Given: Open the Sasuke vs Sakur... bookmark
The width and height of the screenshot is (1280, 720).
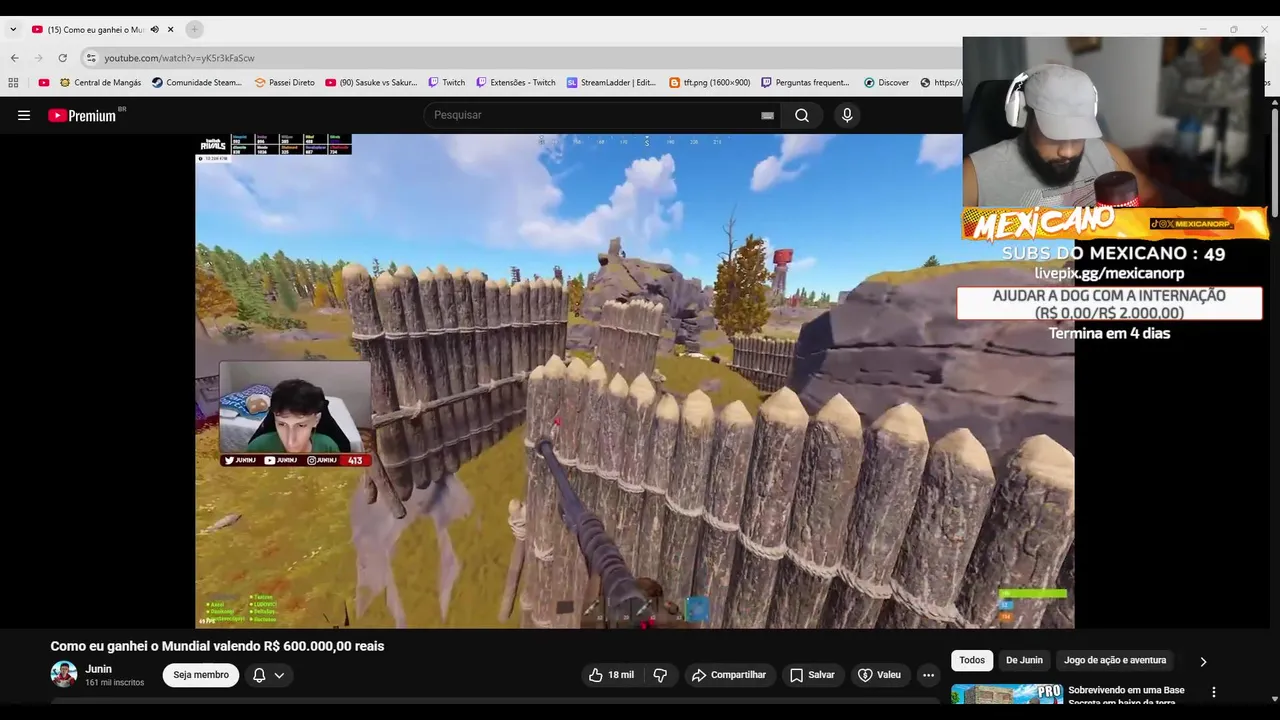Looking at the screenshot, I should (x=372, y=83).
